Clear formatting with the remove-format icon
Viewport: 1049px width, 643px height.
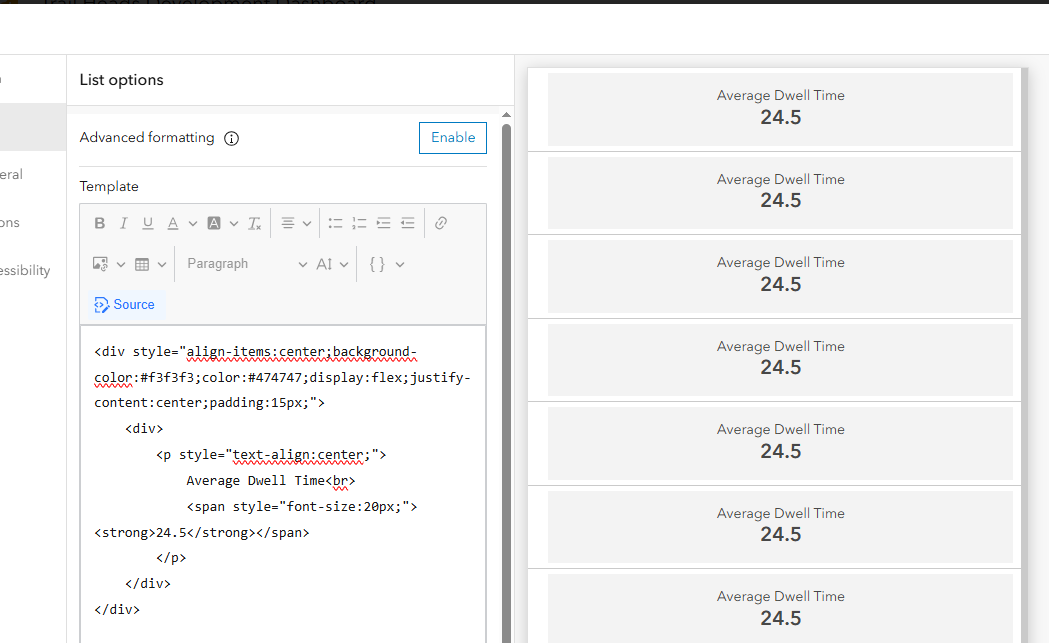click(x=253, y=222)
